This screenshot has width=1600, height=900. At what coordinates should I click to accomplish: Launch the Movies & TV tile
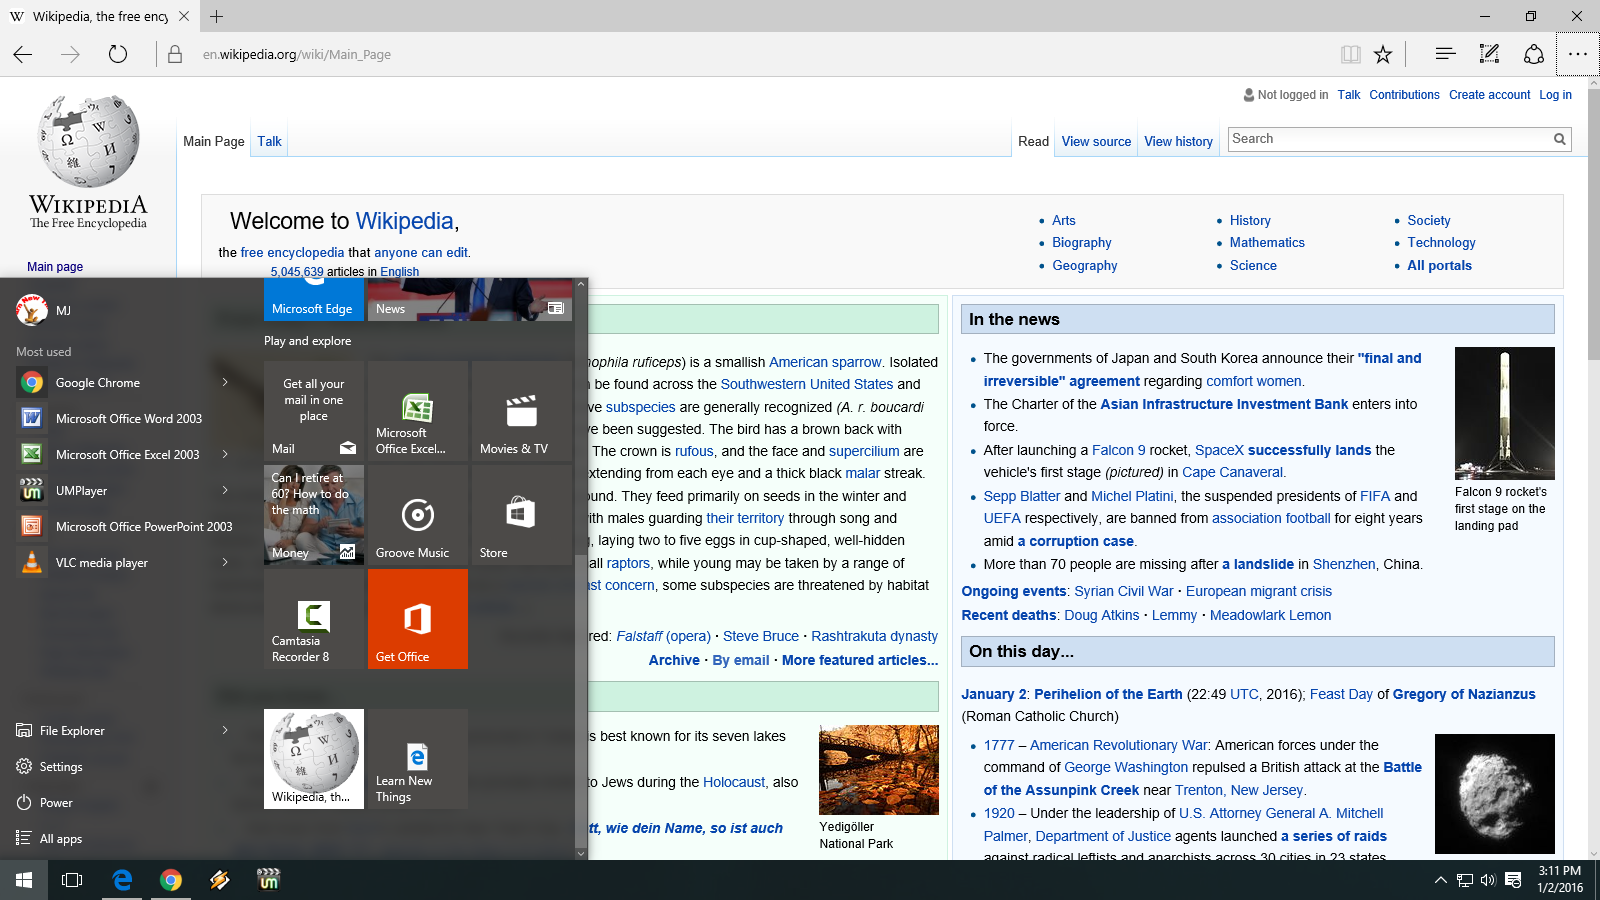[521, 411]
